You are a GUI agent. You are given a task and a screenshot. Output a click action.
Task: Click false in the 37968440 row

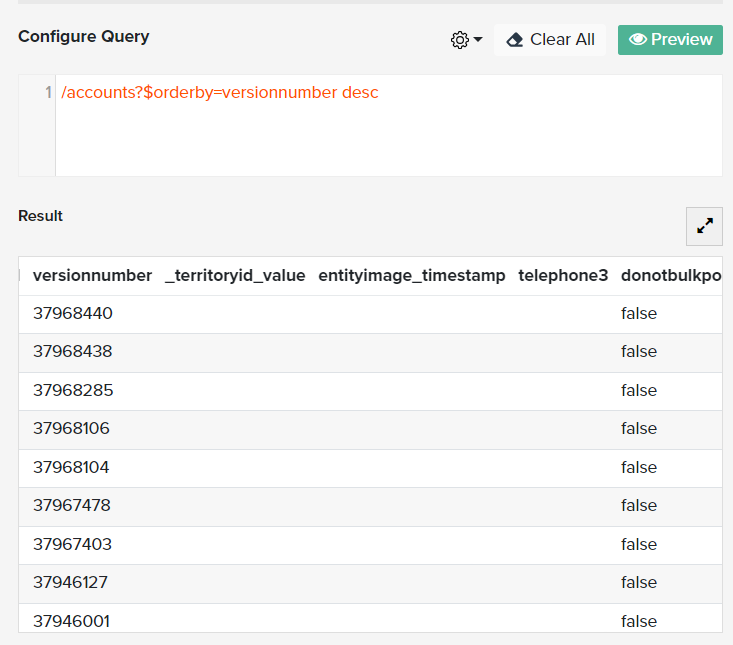[x=639, y=313]
